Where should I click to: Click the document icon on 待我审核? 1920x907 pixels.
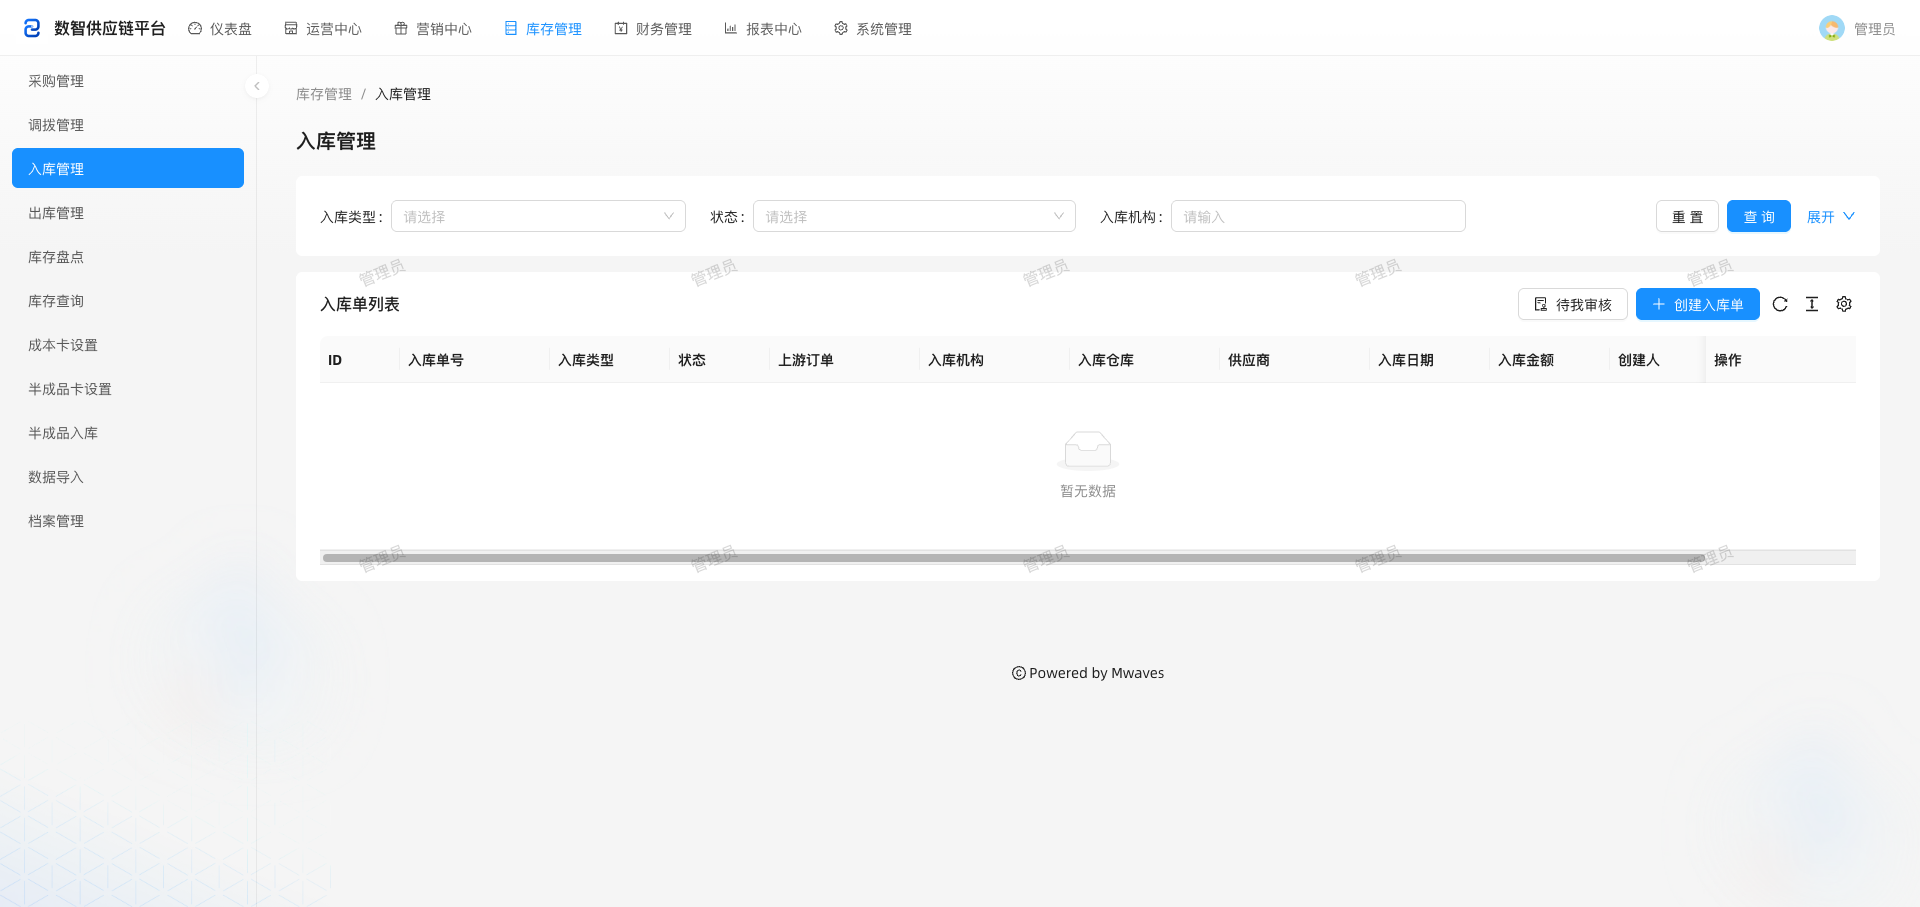pyautogui.click(x=1541, y=304)
